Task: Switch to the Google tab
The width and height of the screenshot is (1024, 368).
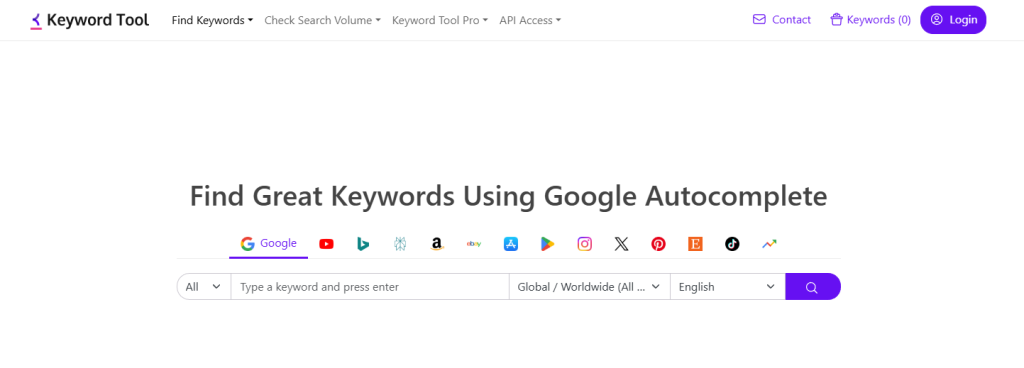Action: coord(268,243)
